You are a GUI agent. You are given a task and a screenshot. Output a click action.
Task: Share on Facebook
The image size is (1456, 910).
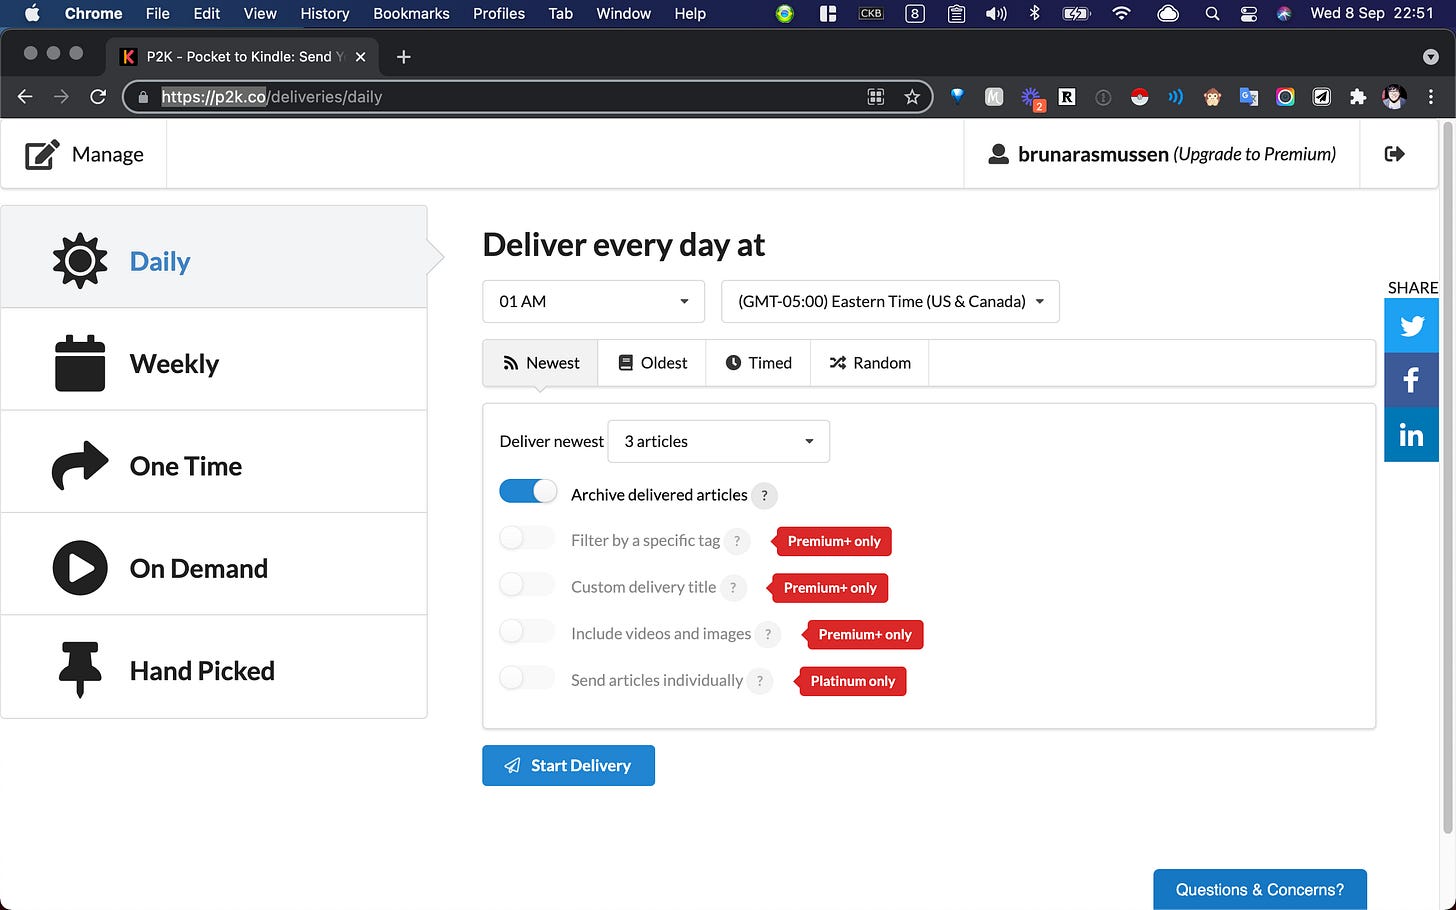1411,380
